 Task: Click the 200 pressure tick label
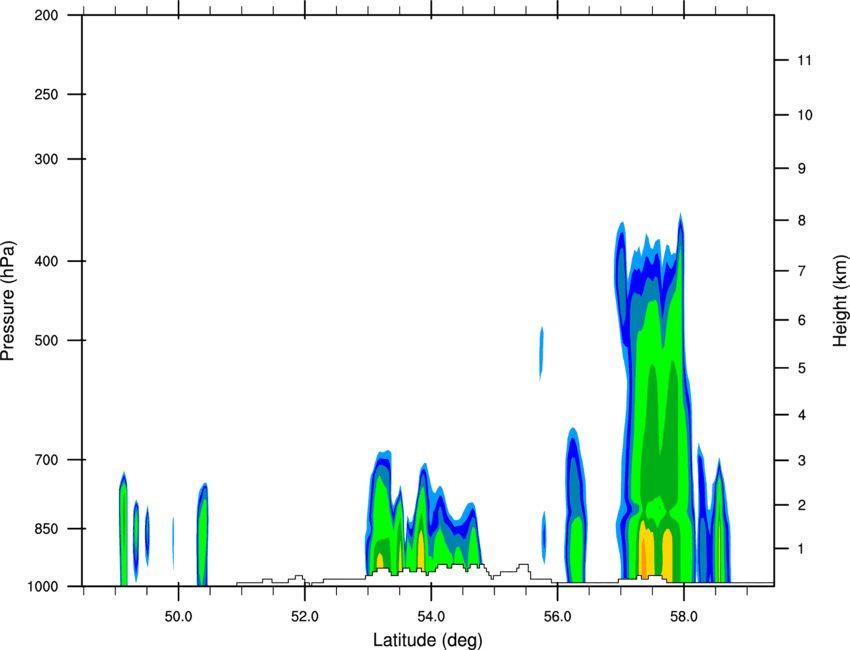point(46,15)
